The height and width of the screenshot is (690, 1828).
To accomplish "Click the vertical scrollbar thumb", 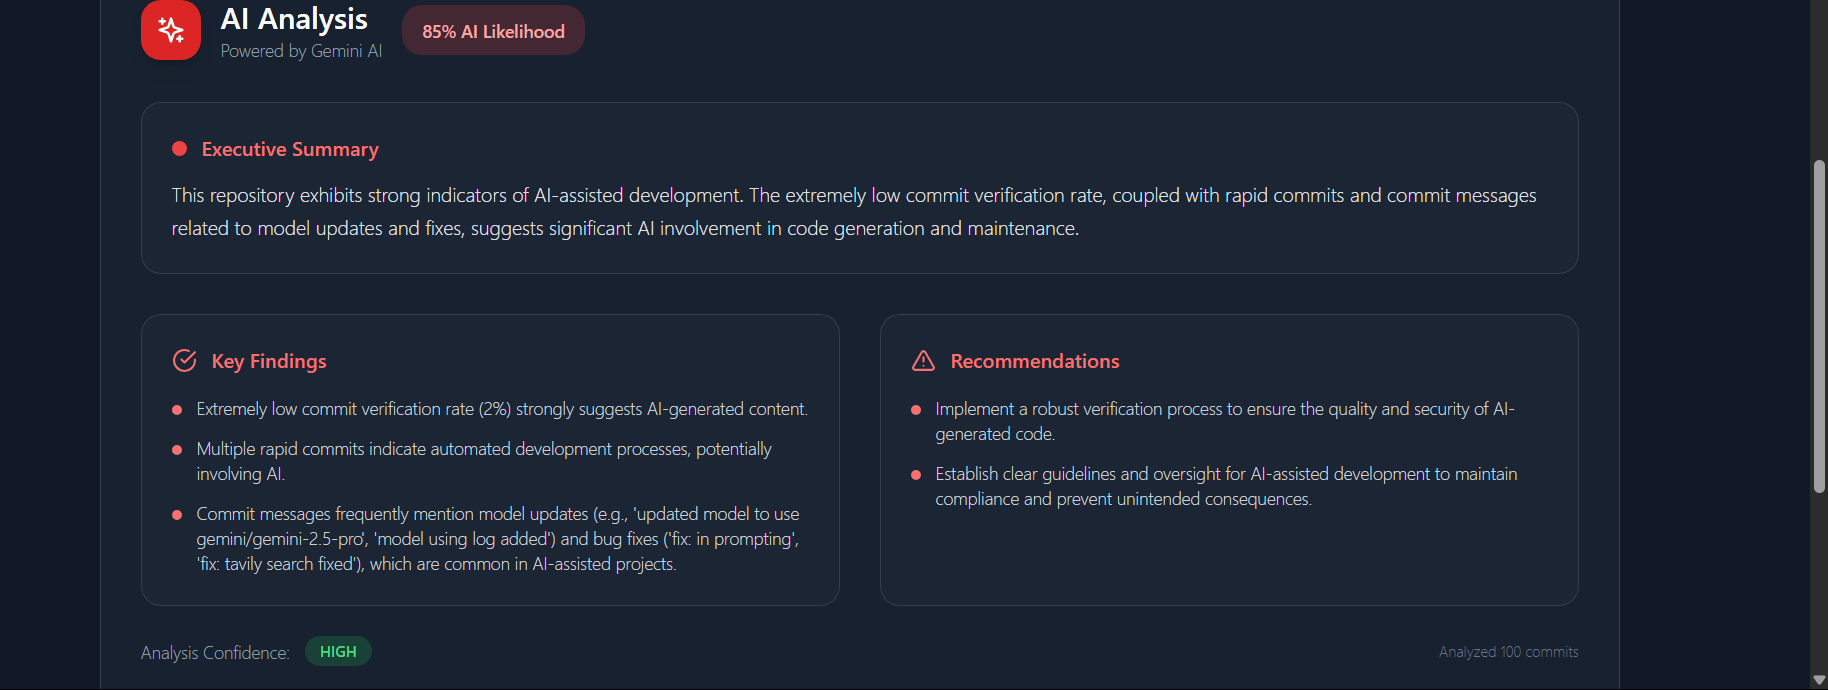I will (1819, 326).
